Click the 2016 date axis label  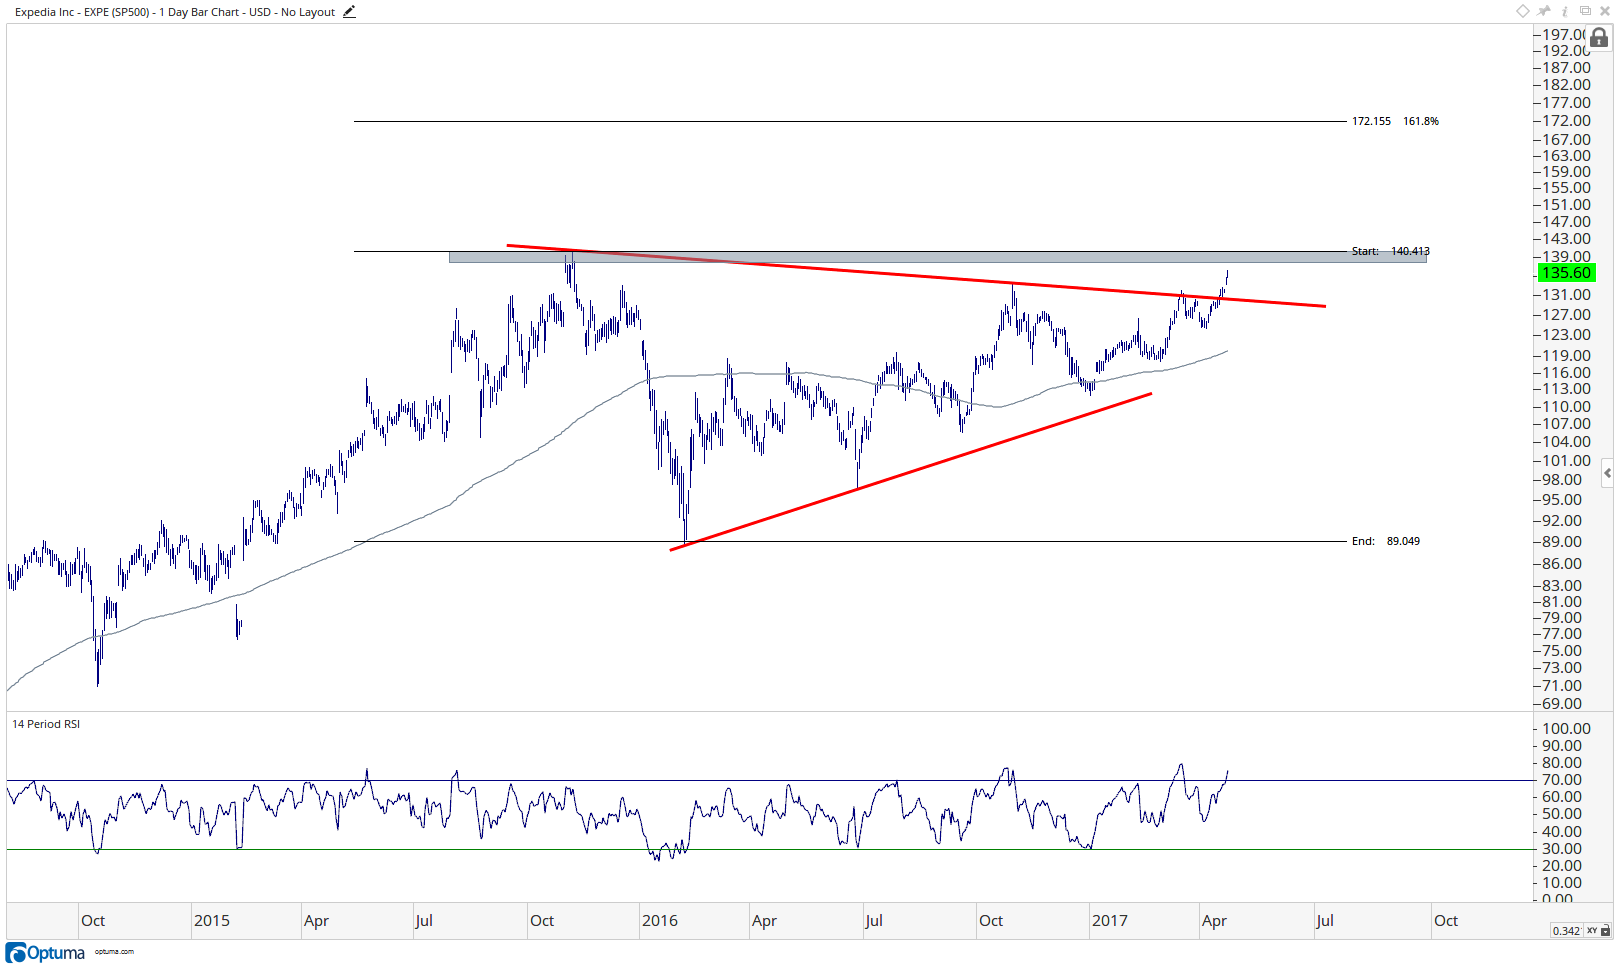[x=660, y=921]
